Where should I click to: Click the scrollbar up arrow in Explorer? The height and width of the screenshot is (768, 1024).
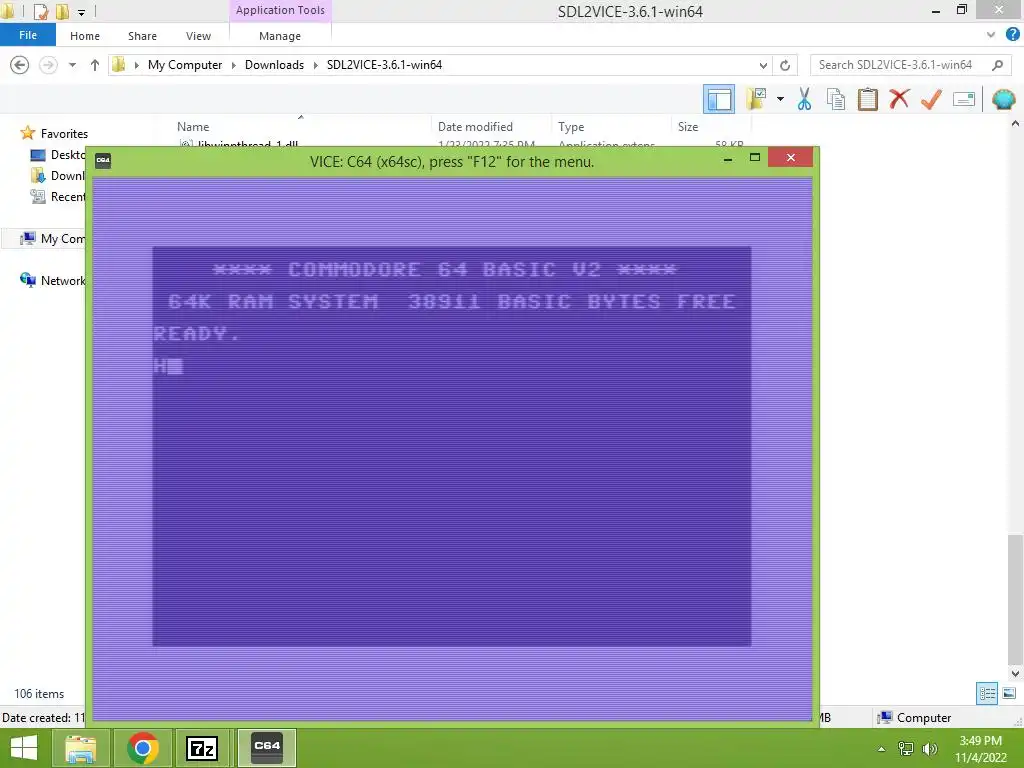point(1015,123)
